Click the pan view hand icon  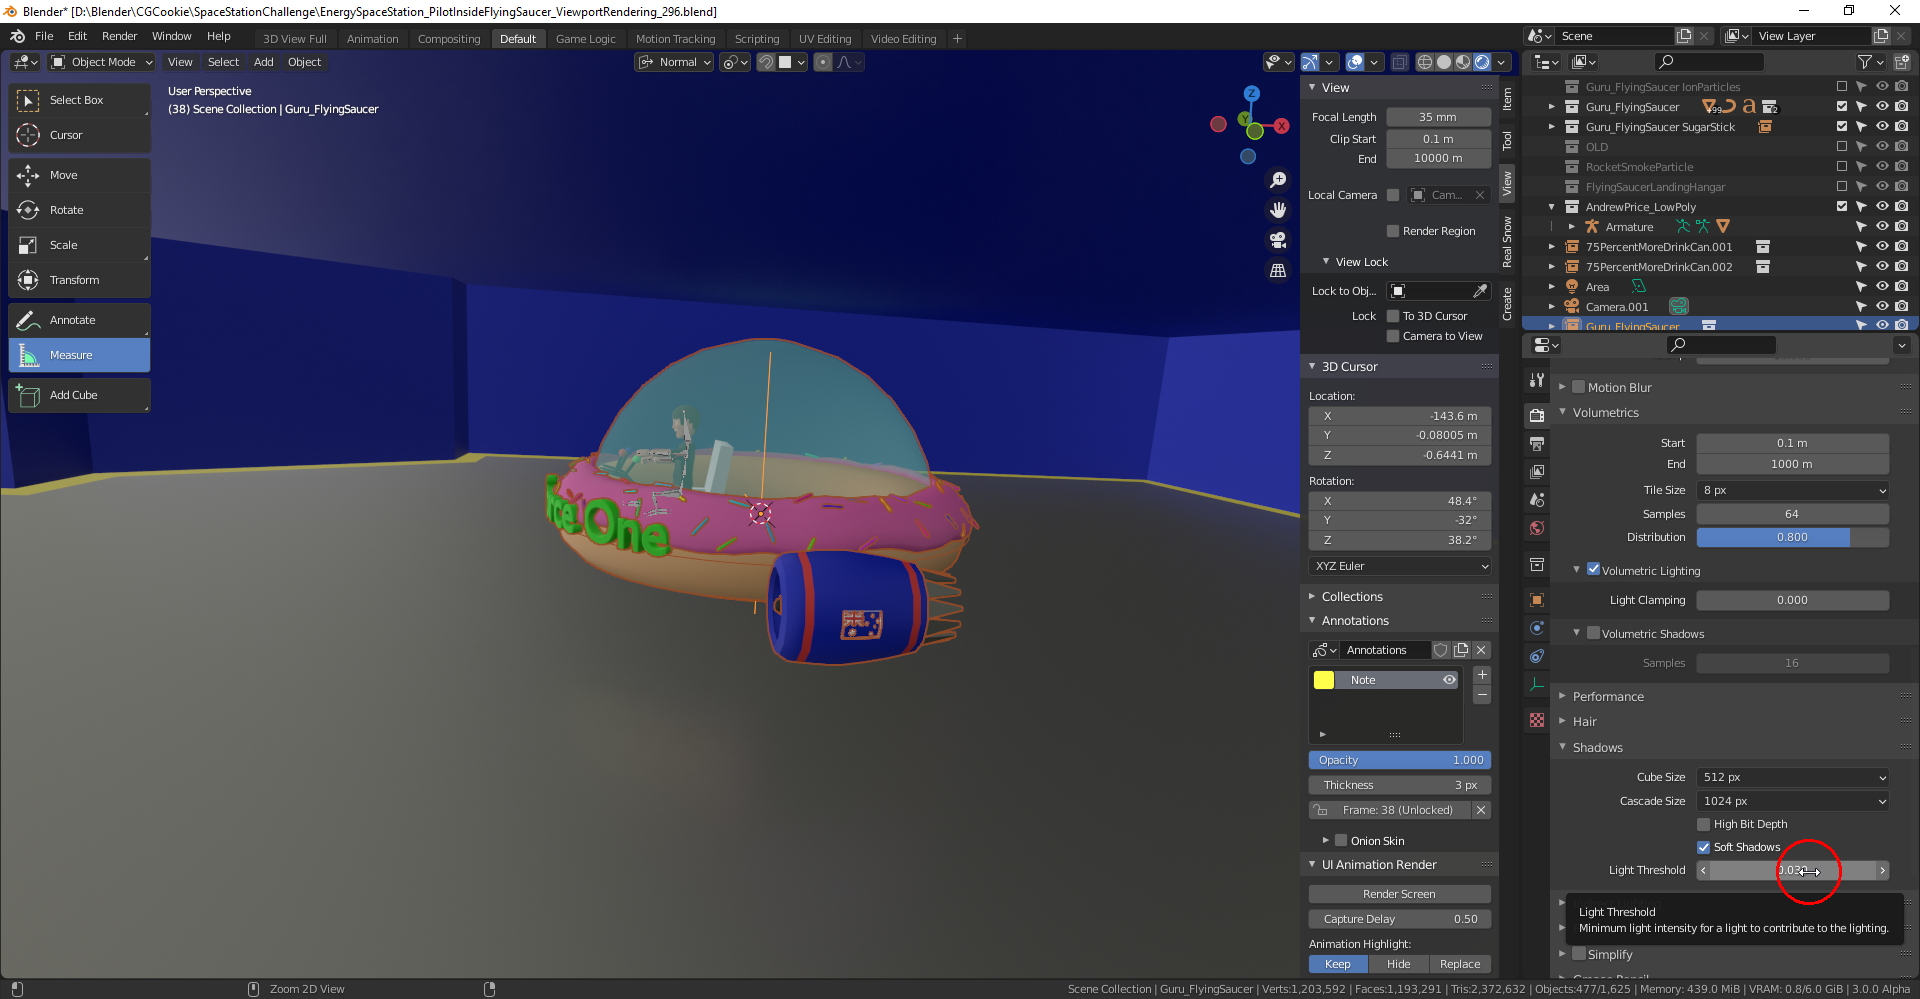coord(1278,210)
